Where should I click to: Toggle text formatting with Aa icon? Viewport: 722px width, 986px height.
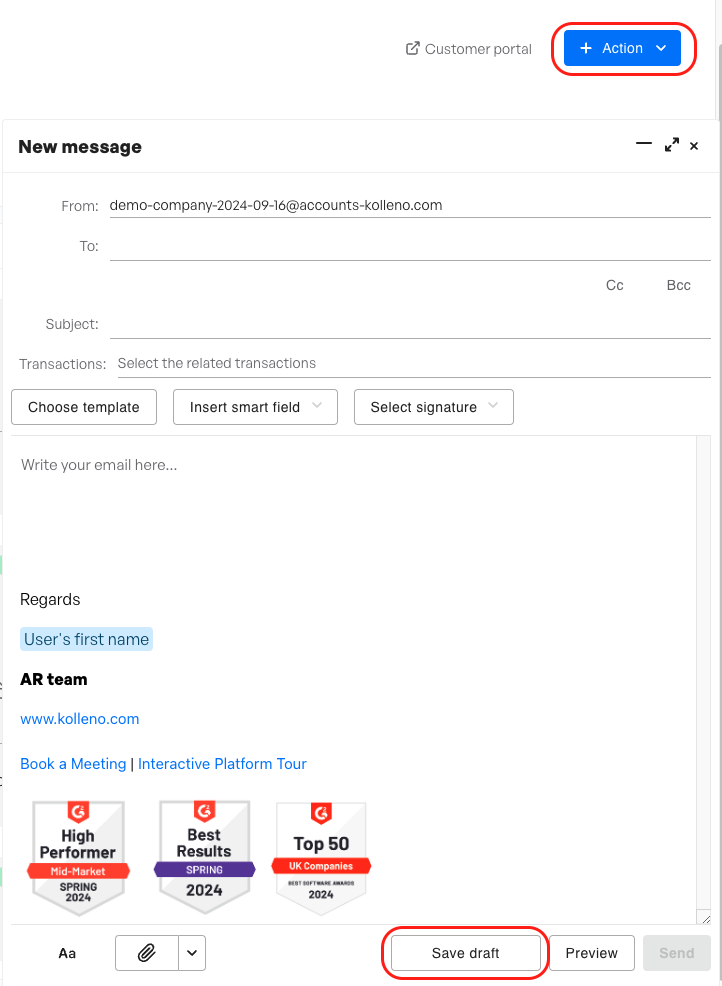click(67, 953)
